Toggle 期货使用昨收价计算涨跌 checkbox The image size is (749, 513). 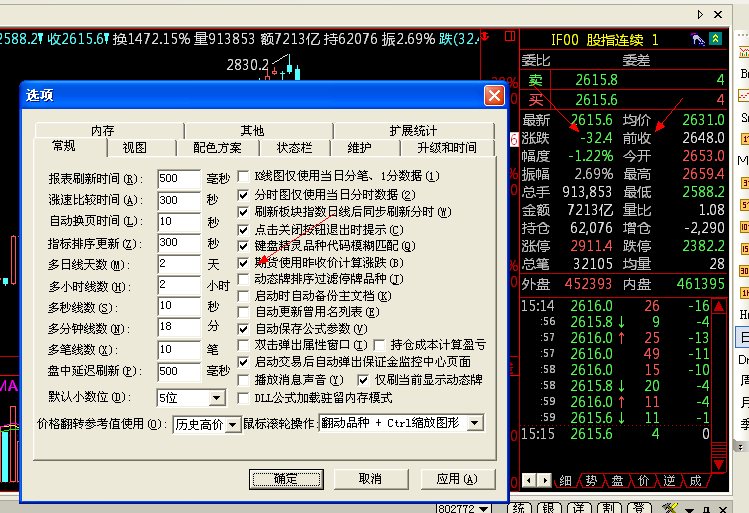[243, 263]
